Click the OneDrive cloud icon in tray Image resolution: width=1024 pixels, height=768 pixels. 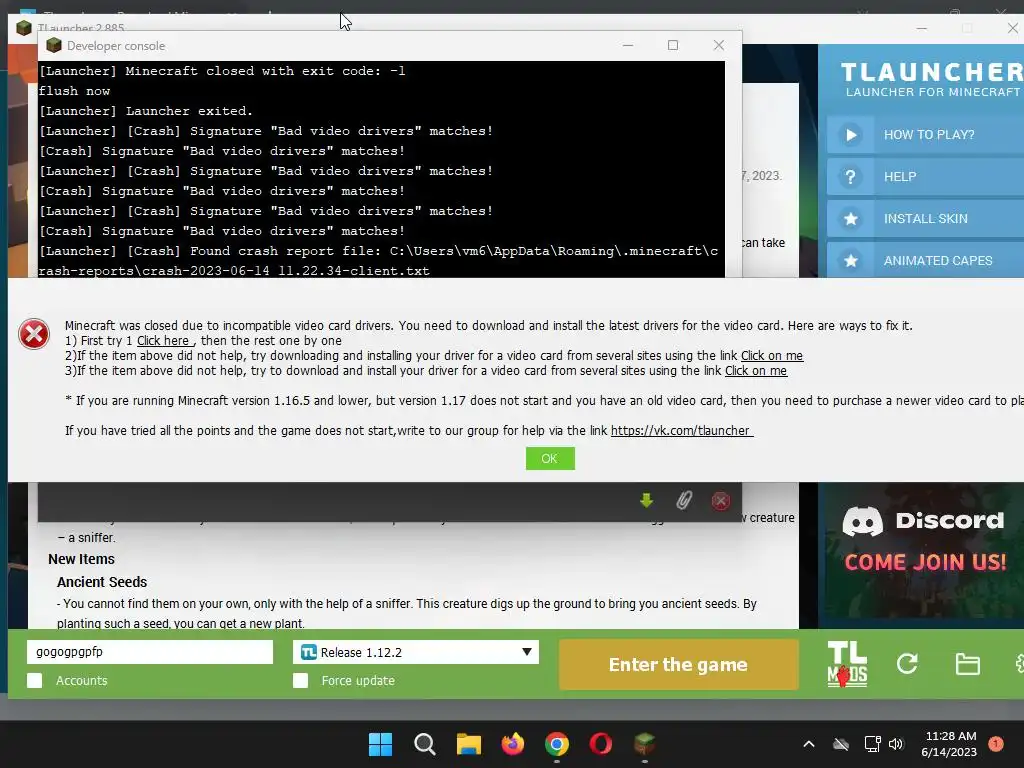(841, 744)
